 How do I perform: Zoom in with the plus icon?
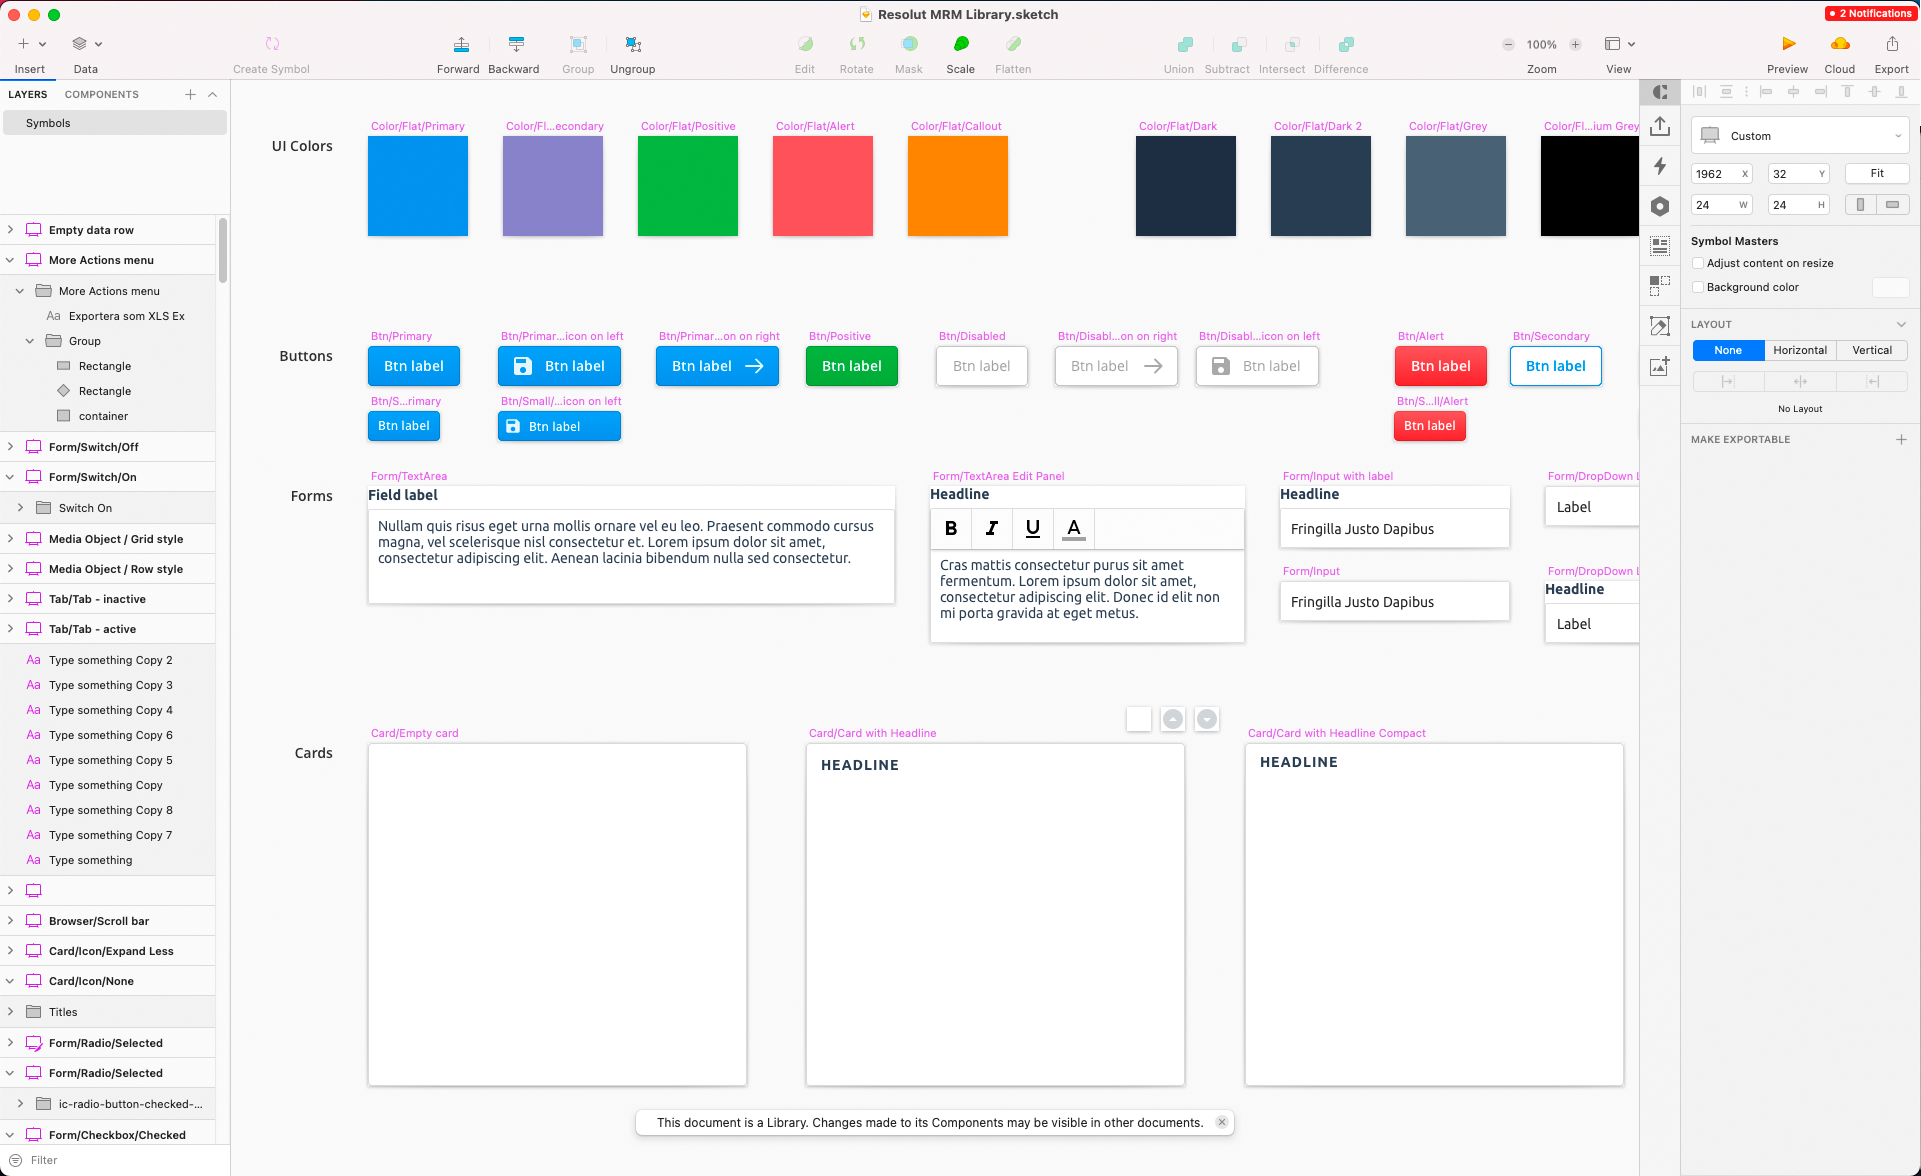pos(1575,44)
